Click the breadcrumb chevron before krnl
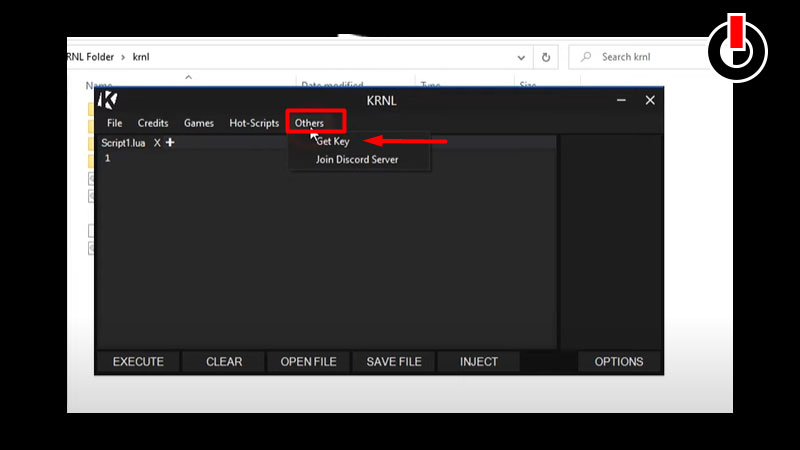Viewport: 800px width, 450px height. click(123, 57)
